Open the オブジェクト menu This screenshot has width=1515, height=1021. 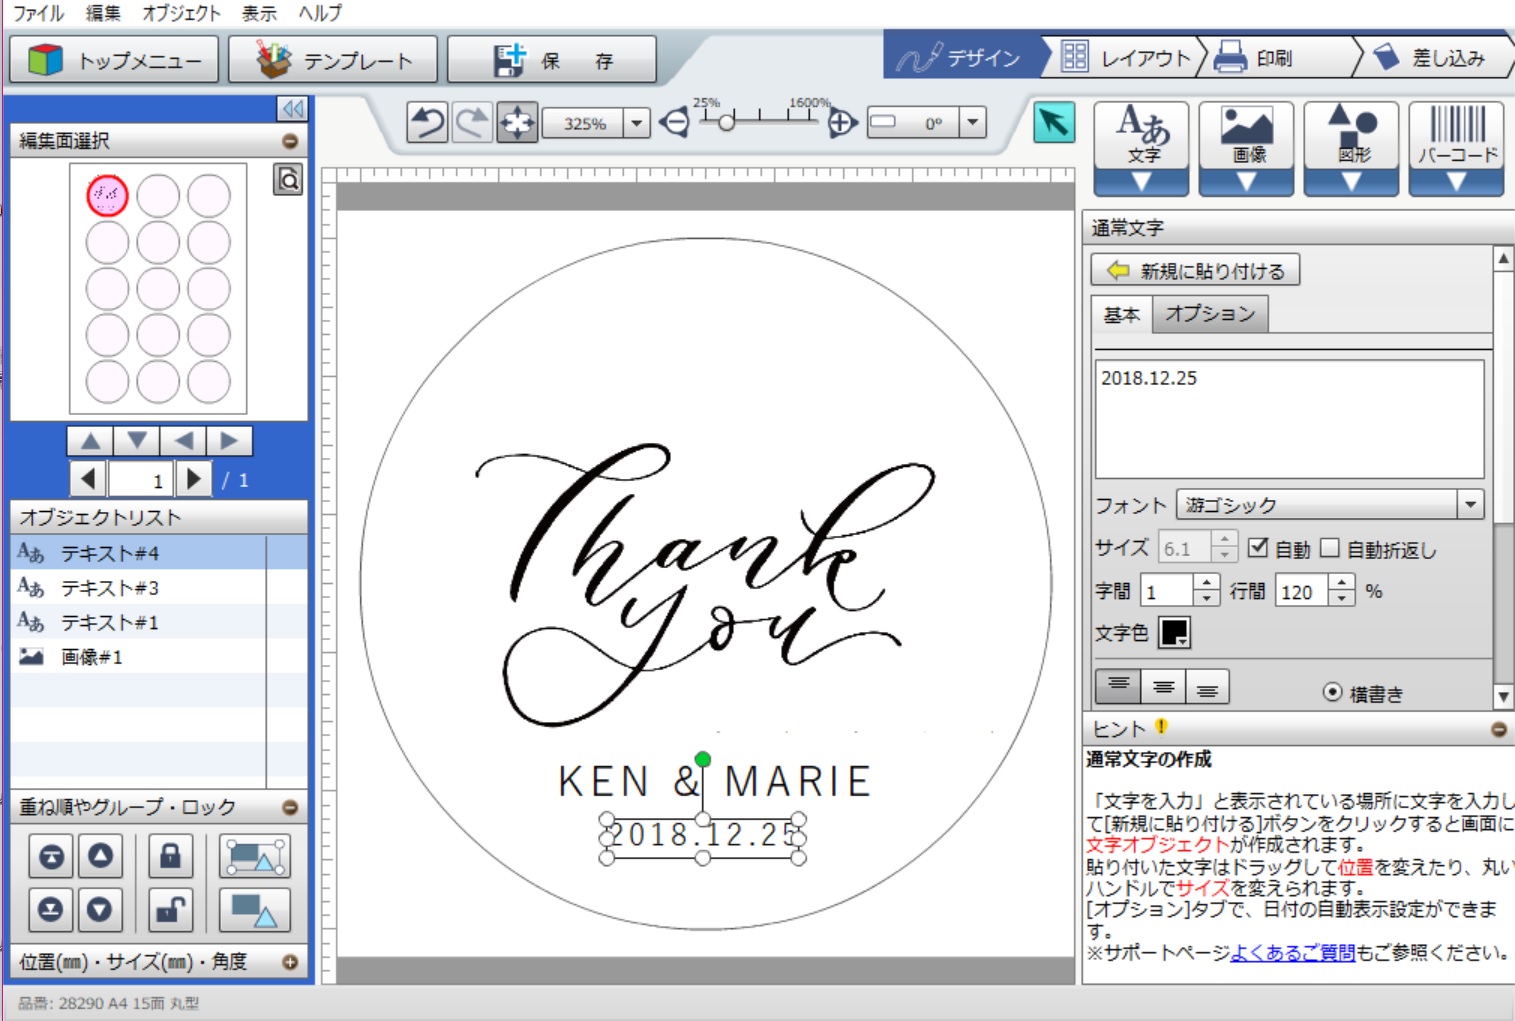pyautogui.click(x=181, y=13)
